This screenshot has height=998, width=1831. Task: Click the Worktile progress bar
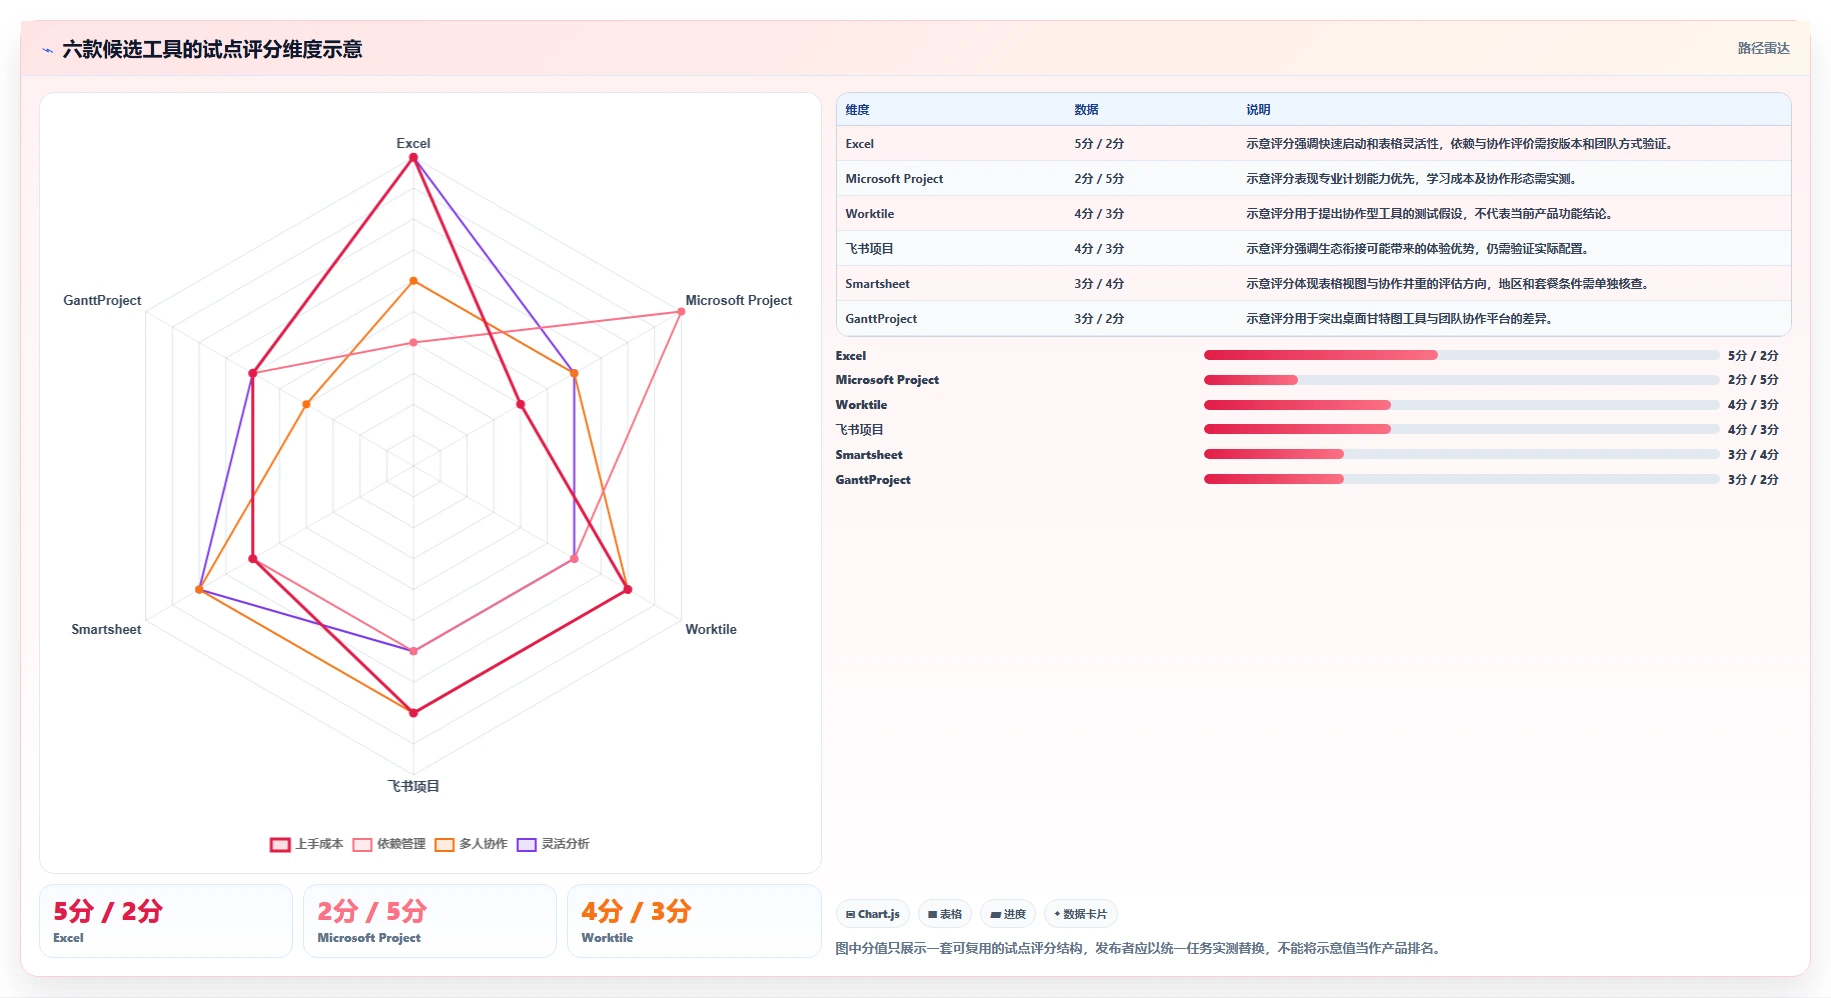[x=1461, y=405]
